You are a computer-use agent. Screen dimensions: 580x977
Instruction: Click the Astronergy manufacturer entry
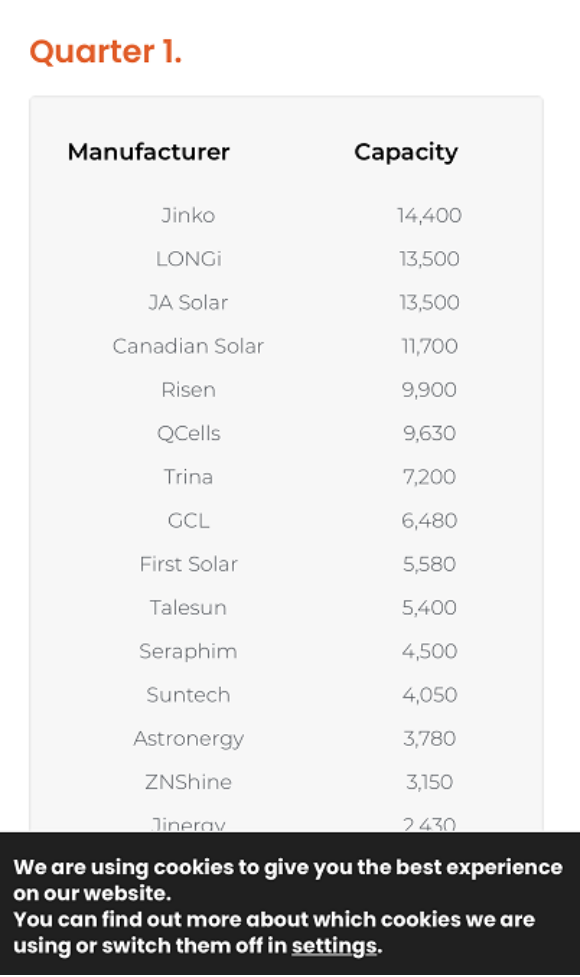pyautogui.click(x=189, y=739)
